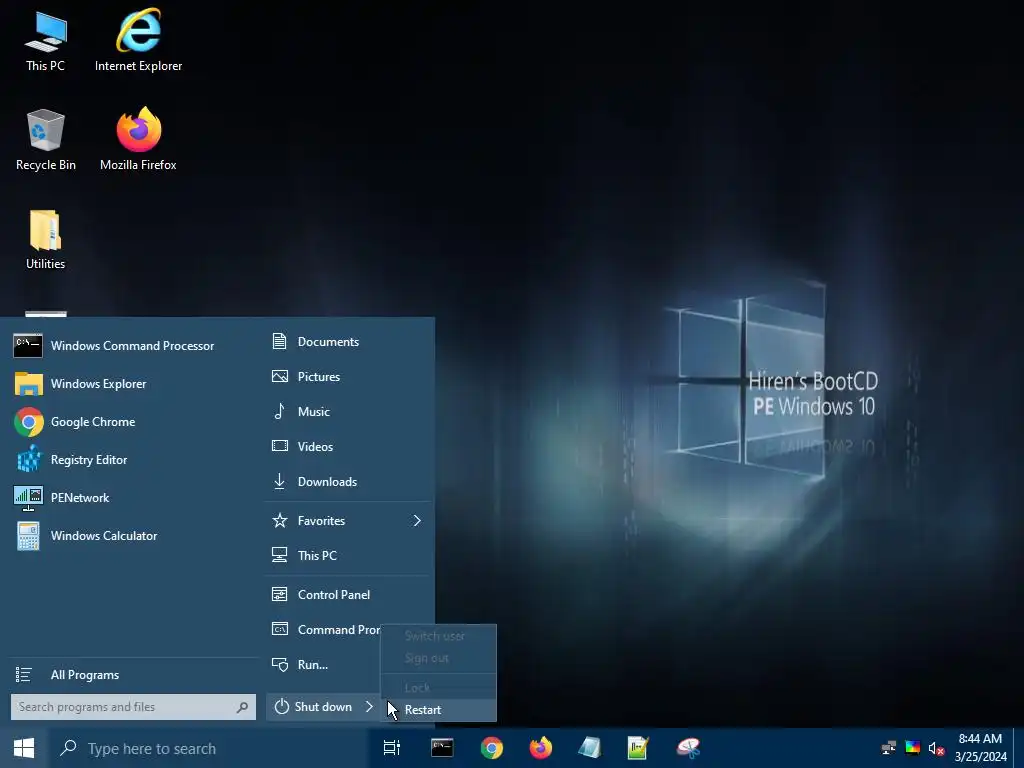Image resolution: width=1024 pixels, height=768 pixels.
Task: Click magnifier icon in taskbar search
Action: 68,748
